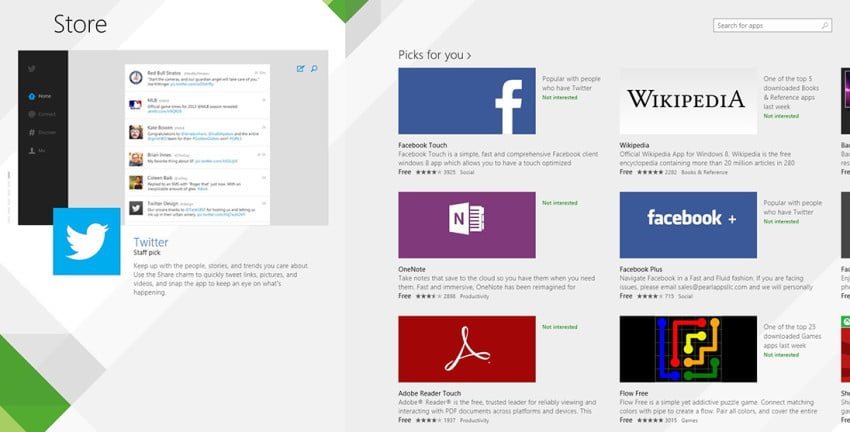Click the Wikipedia app name text
The height and width of the screenshot is (432, 850).
tap(634, 145)
